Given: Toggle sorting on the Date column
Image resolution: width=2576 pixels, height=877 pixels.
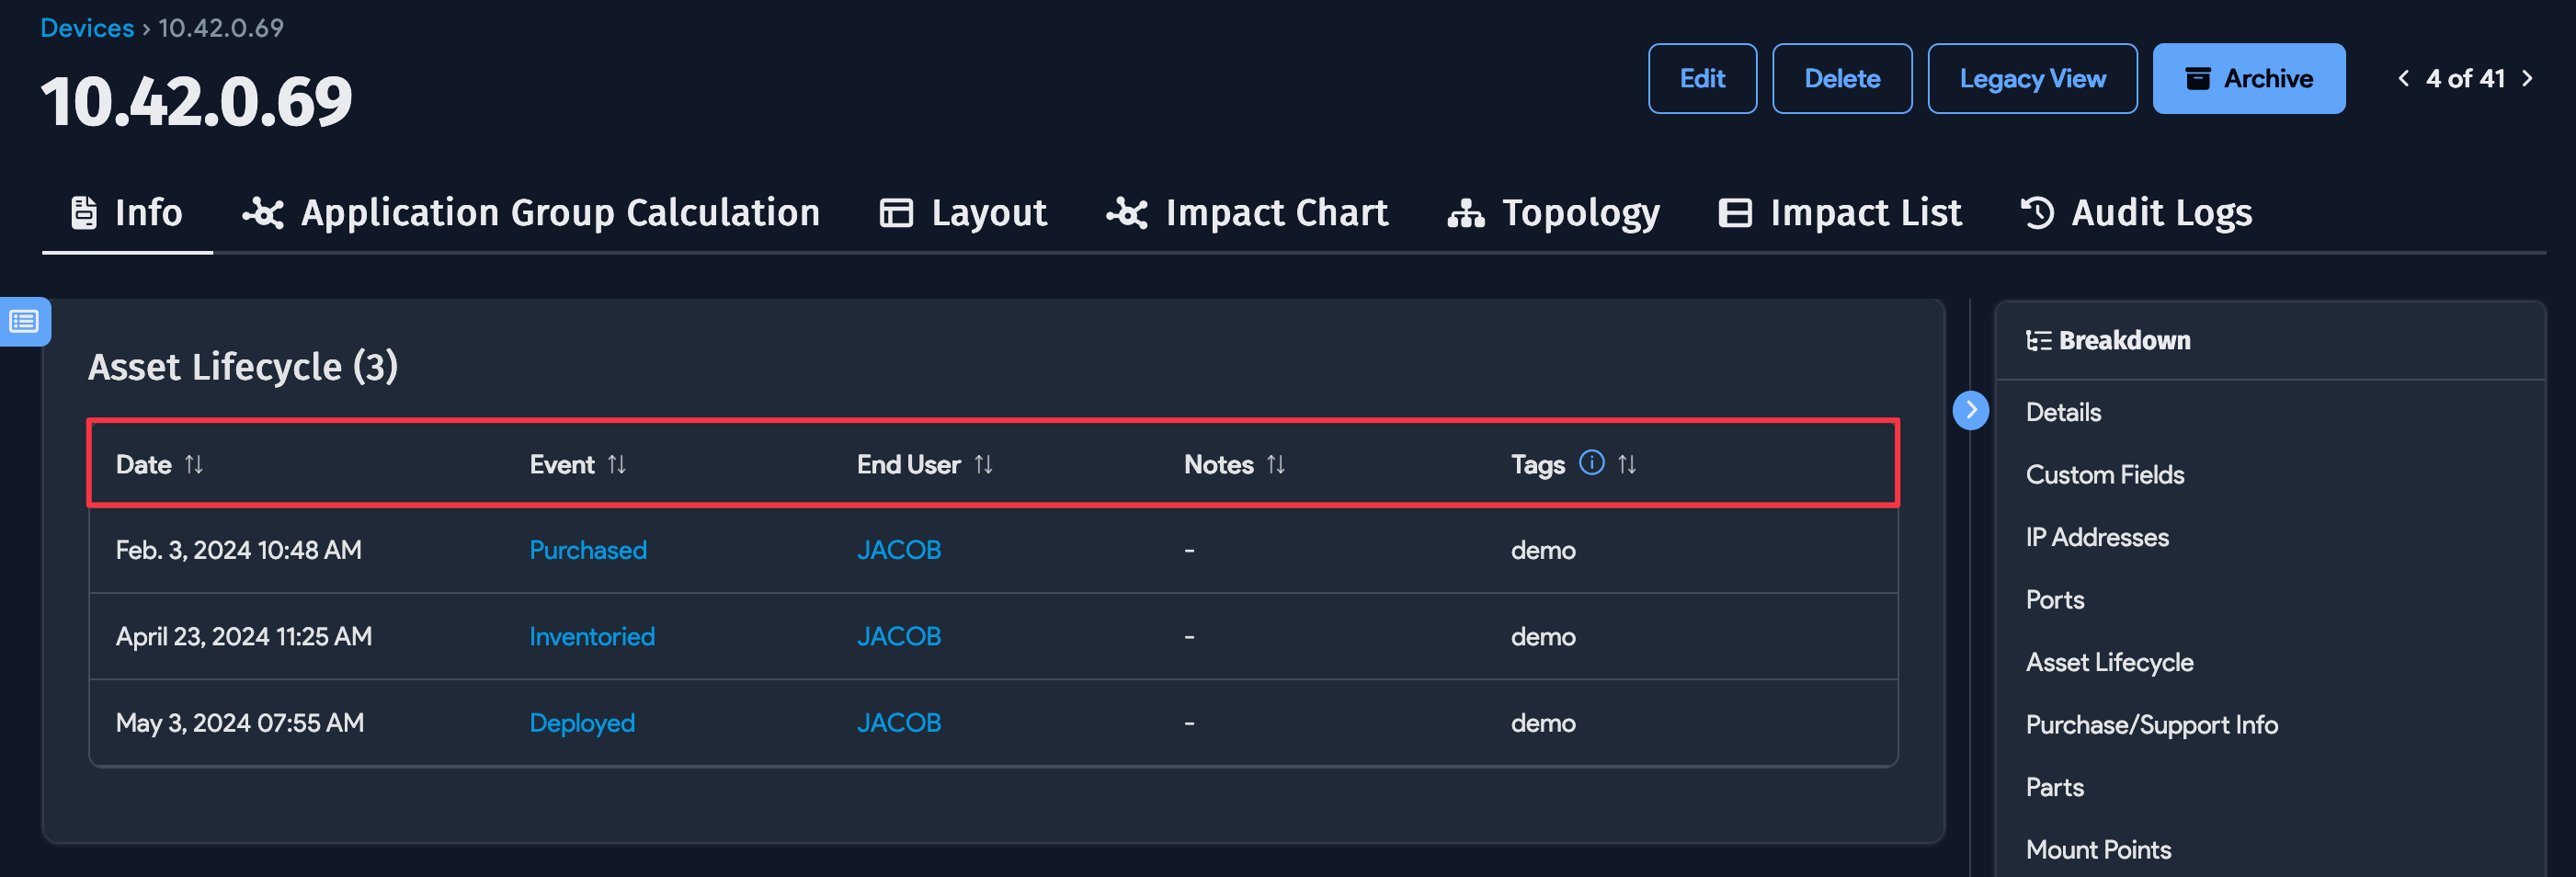Looking at the screenshot, I should tap(194, 464).
